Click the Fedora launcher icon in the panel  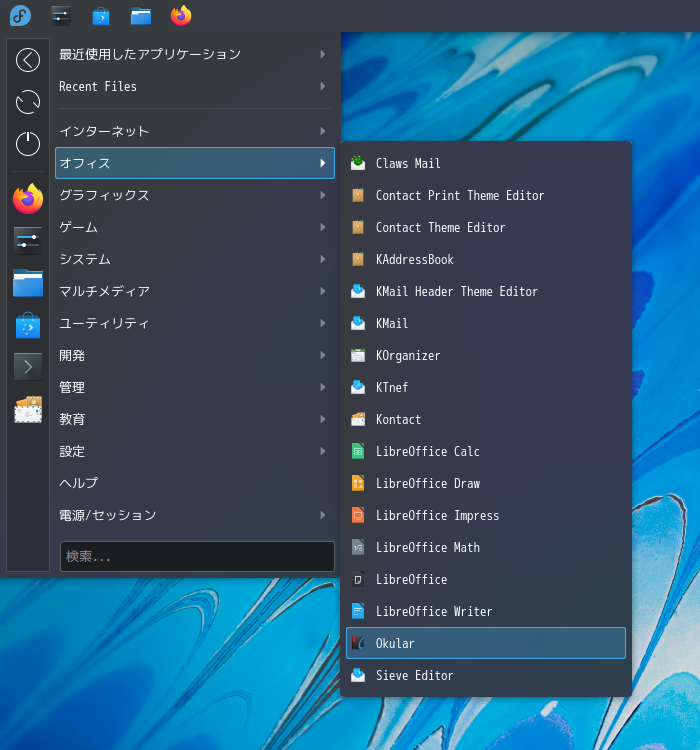[21, 15]
